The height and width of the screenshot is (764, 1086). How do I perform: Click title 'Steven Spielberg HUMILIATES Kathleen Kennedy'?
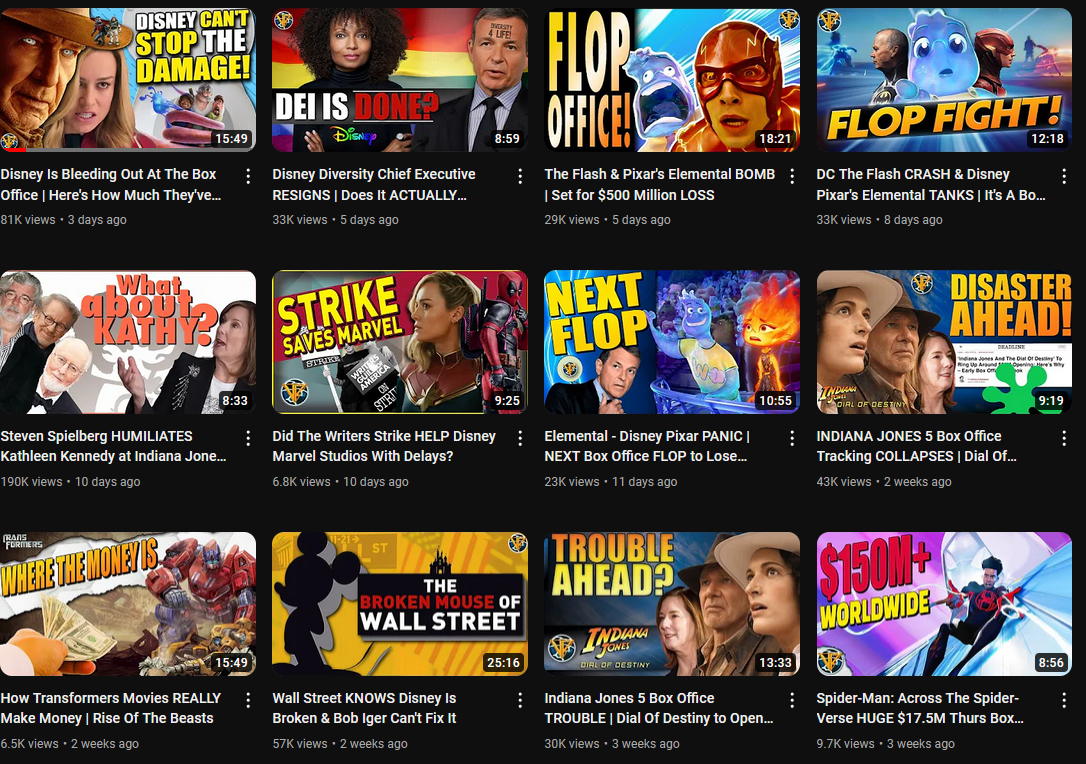(x=112, y=446)
